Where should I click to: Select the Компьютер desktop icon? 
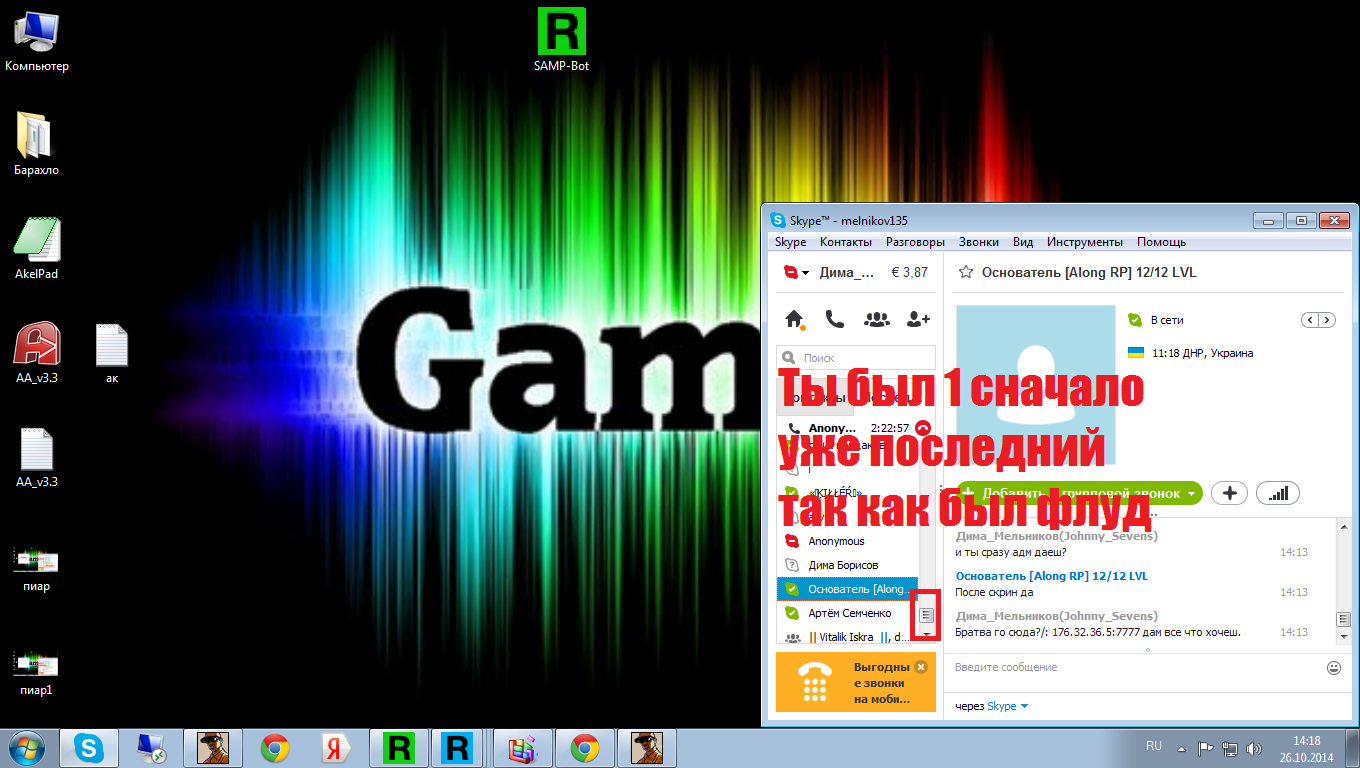click(37, 40)
